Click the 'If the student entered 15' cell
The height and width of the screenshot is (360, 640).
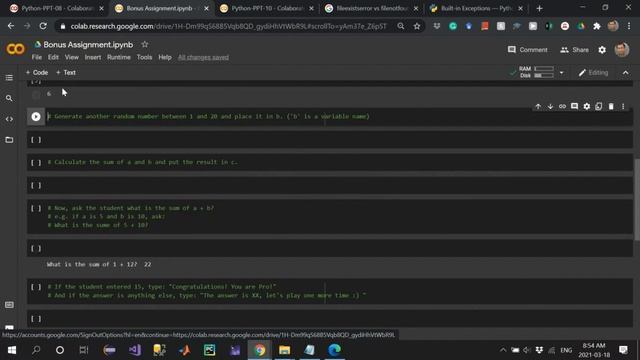tap(330, 291)
